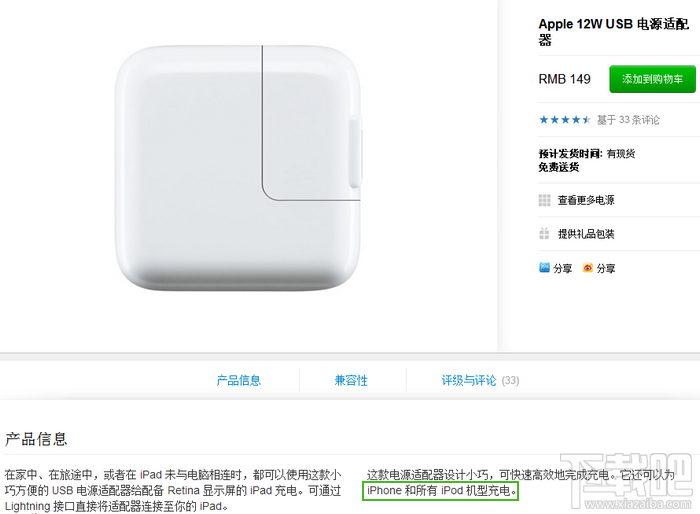Click the left product description paragraph
This screenshot has width=700, height=514.
(173, 490)
